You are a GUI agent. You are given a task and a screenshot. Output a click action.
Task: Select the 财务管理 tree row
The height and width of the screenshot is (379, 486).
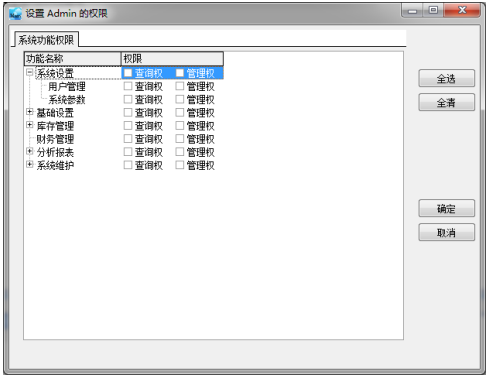(x=55, y=139)
